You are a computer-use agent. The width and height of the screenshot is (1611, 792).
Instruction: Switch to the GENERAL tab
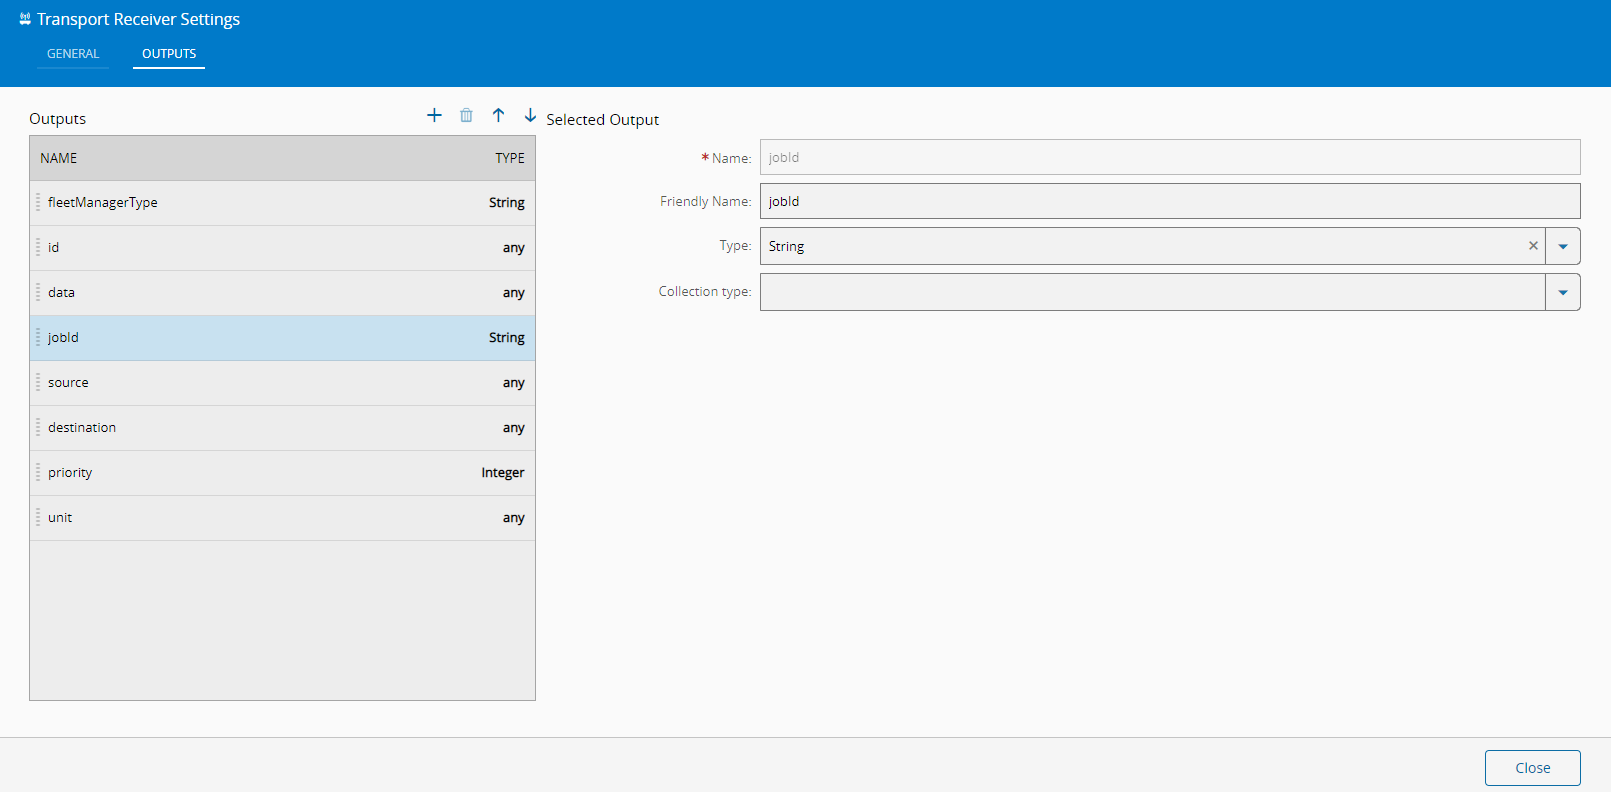click(73, 54)
